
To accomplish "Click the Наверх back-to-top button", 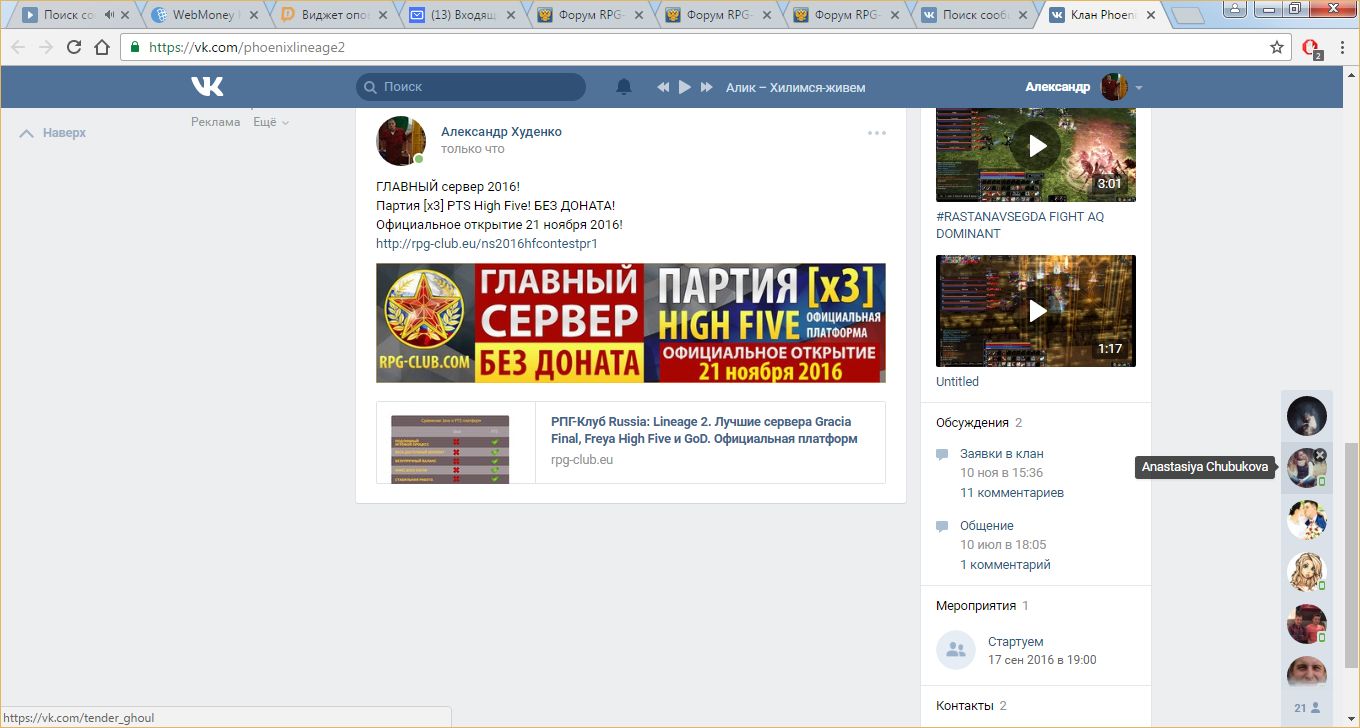I will click(x=53, y=133).
